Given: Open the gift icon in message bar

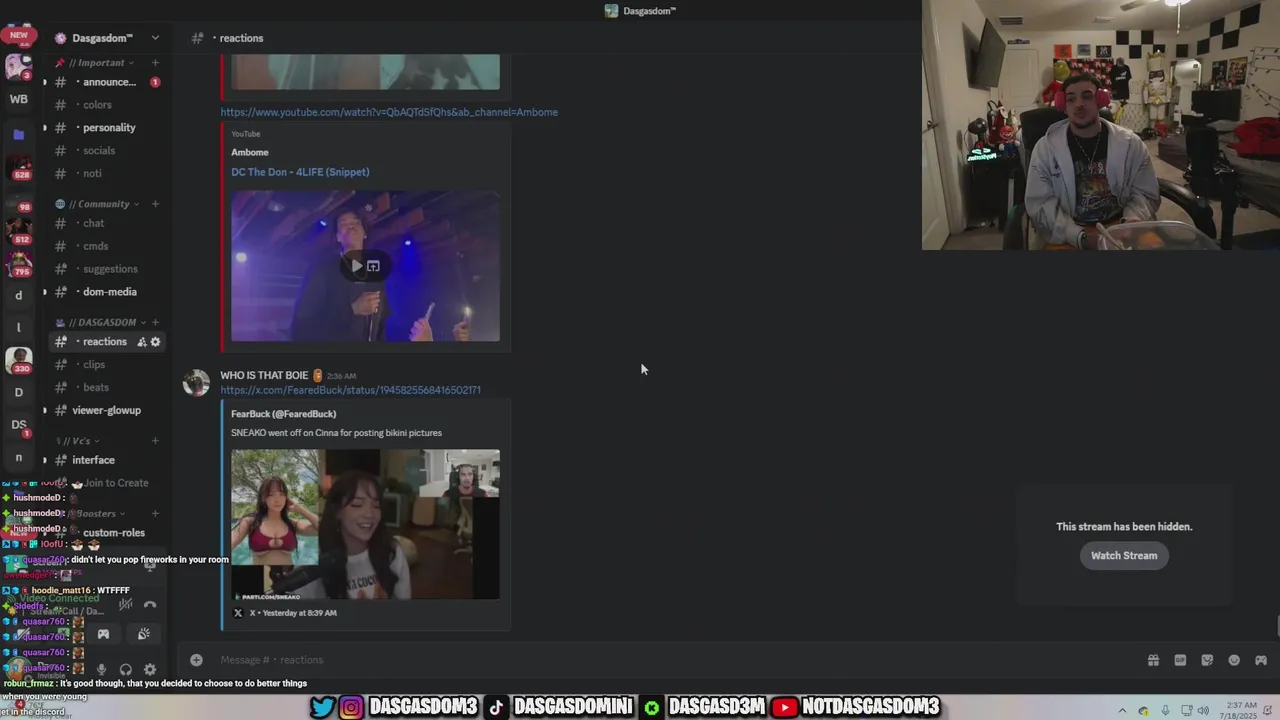Looking at the screenshot, I should click(x=1153, y=660).
